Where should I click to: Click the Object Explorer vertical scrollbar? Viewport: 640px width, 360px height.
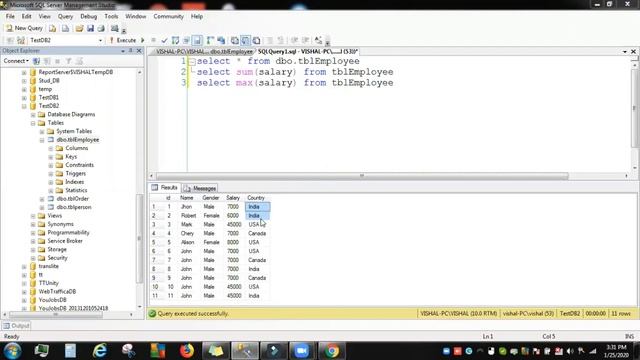pyautogui.click(x=140, y=239)
